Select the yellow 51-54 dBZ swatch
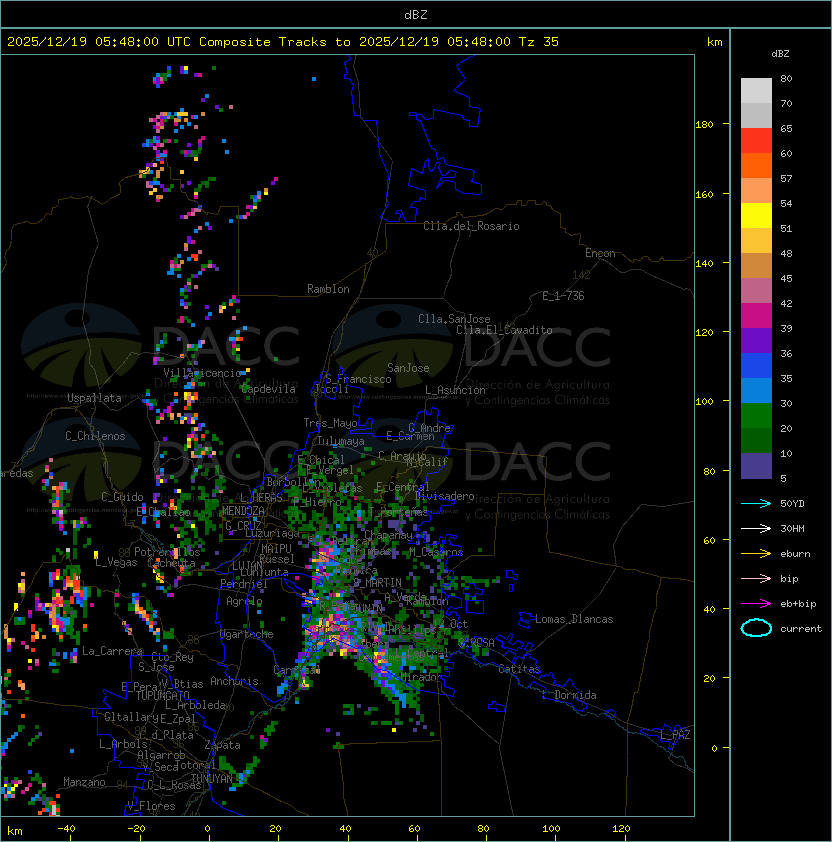This screenshot has height=842, width=832. [x=756, y=215]
